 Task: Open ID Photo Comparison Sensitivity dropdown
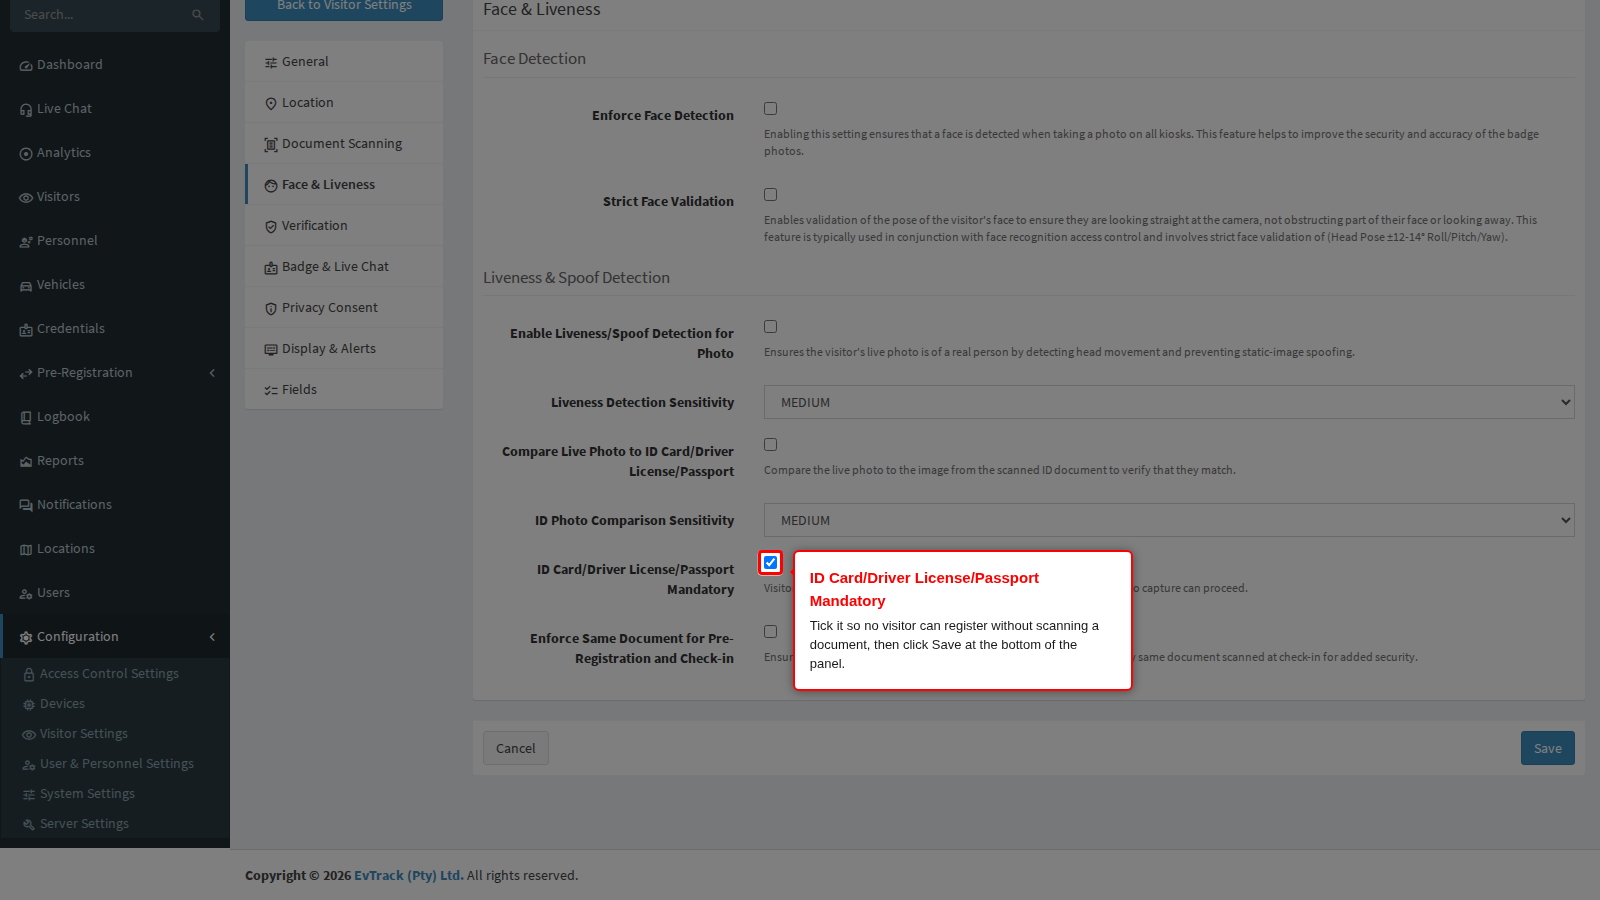(x=1169, y=520)
